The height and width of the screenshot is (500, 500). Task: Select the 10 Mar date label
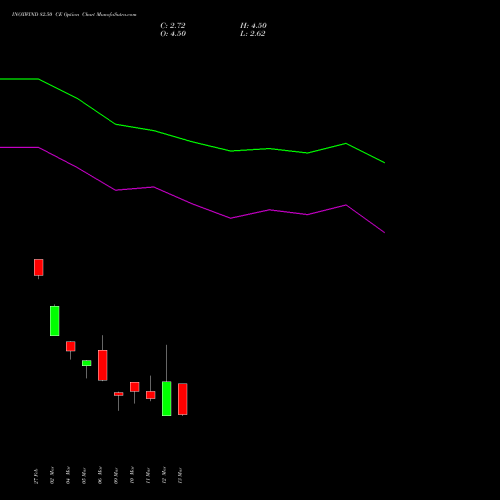(x=132, y=475)
